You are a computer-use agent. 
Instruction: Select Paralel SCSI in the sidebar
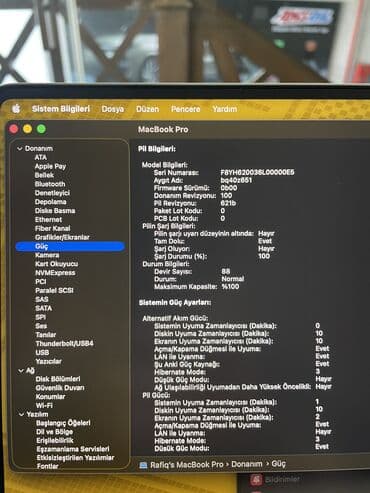coord(54,290)
